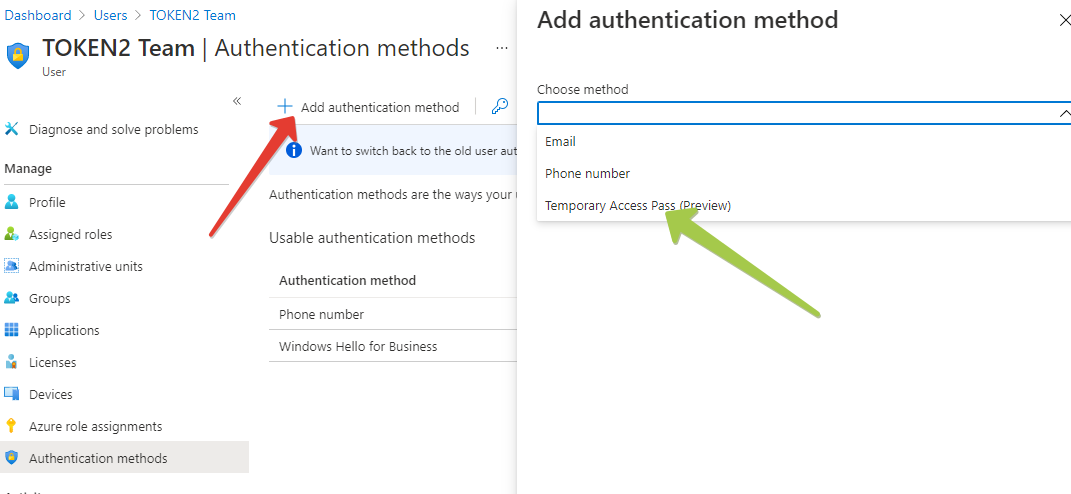
Task: Click the Profile person icon
Action: (12, 202)
